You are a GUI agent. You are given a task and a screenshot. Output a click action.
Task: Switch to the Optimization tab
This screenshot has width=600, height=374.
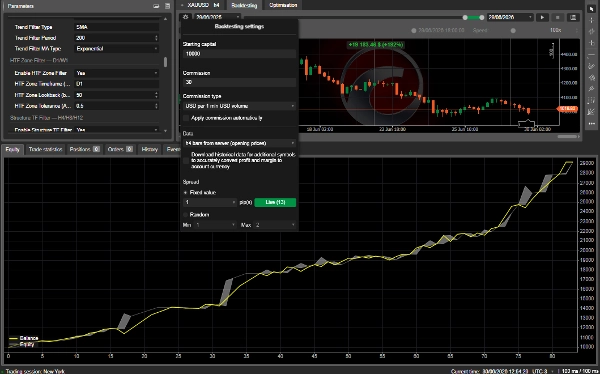click(283, 5)
